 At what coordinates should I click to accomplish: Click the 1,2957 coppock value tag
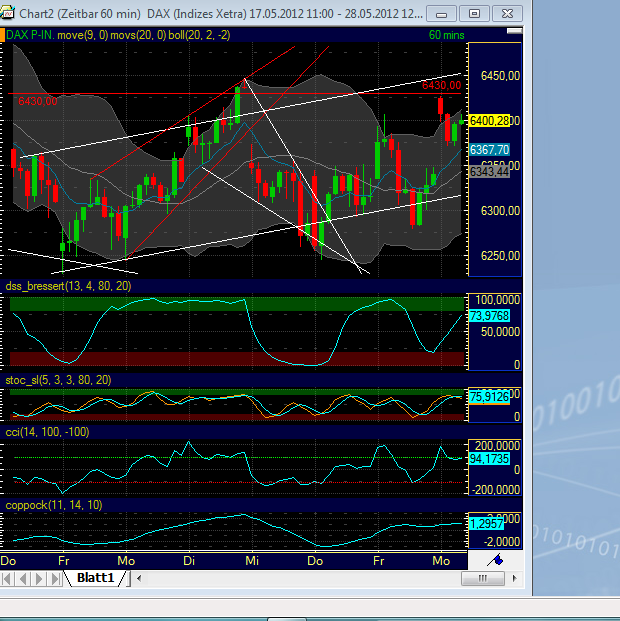(x=486, y=524)
